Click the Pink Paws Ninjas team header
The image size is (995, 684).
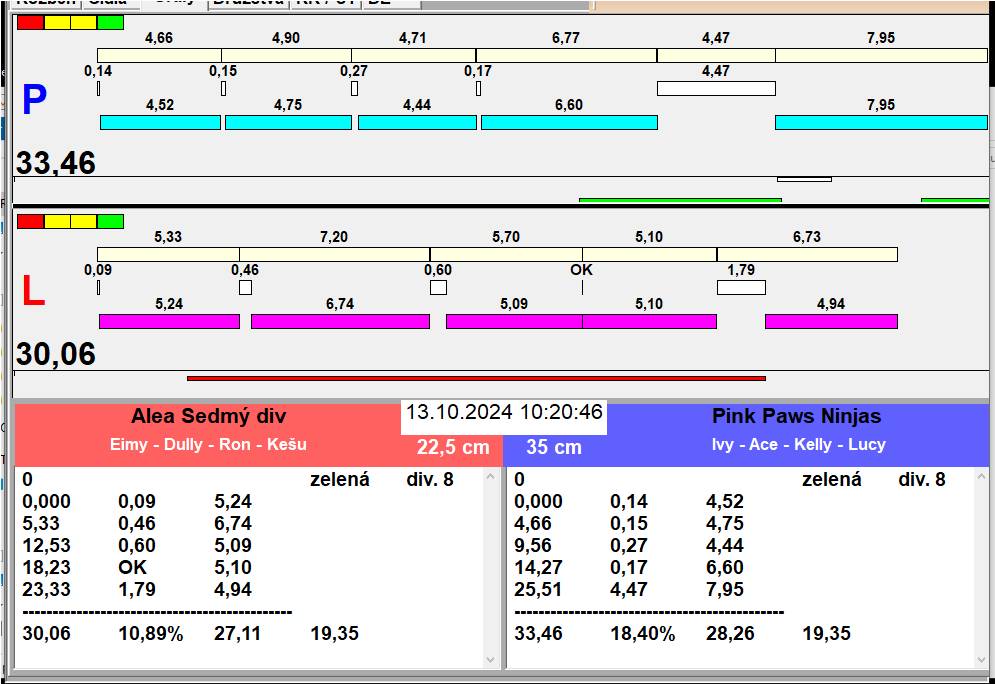[796, 417]
